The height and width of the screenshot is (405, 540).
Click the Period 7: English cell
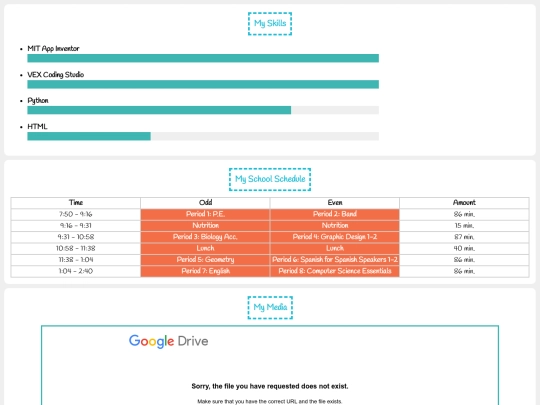205,271
